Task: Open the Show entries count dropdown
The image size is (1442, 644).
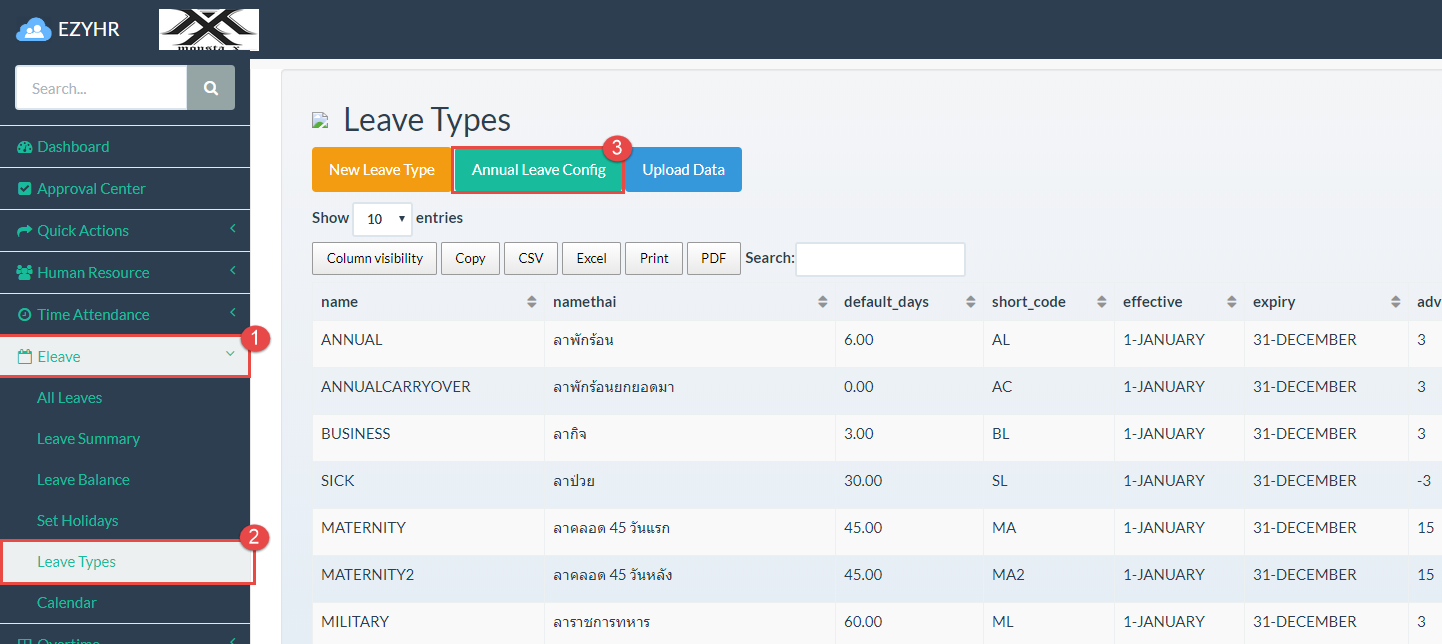Action: (382, 218)
